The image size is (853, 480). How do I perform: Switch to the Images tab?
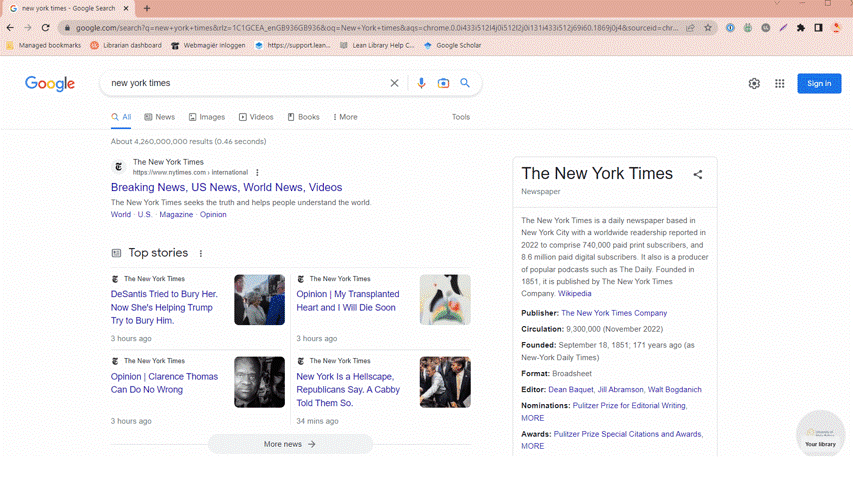(207, 117)
